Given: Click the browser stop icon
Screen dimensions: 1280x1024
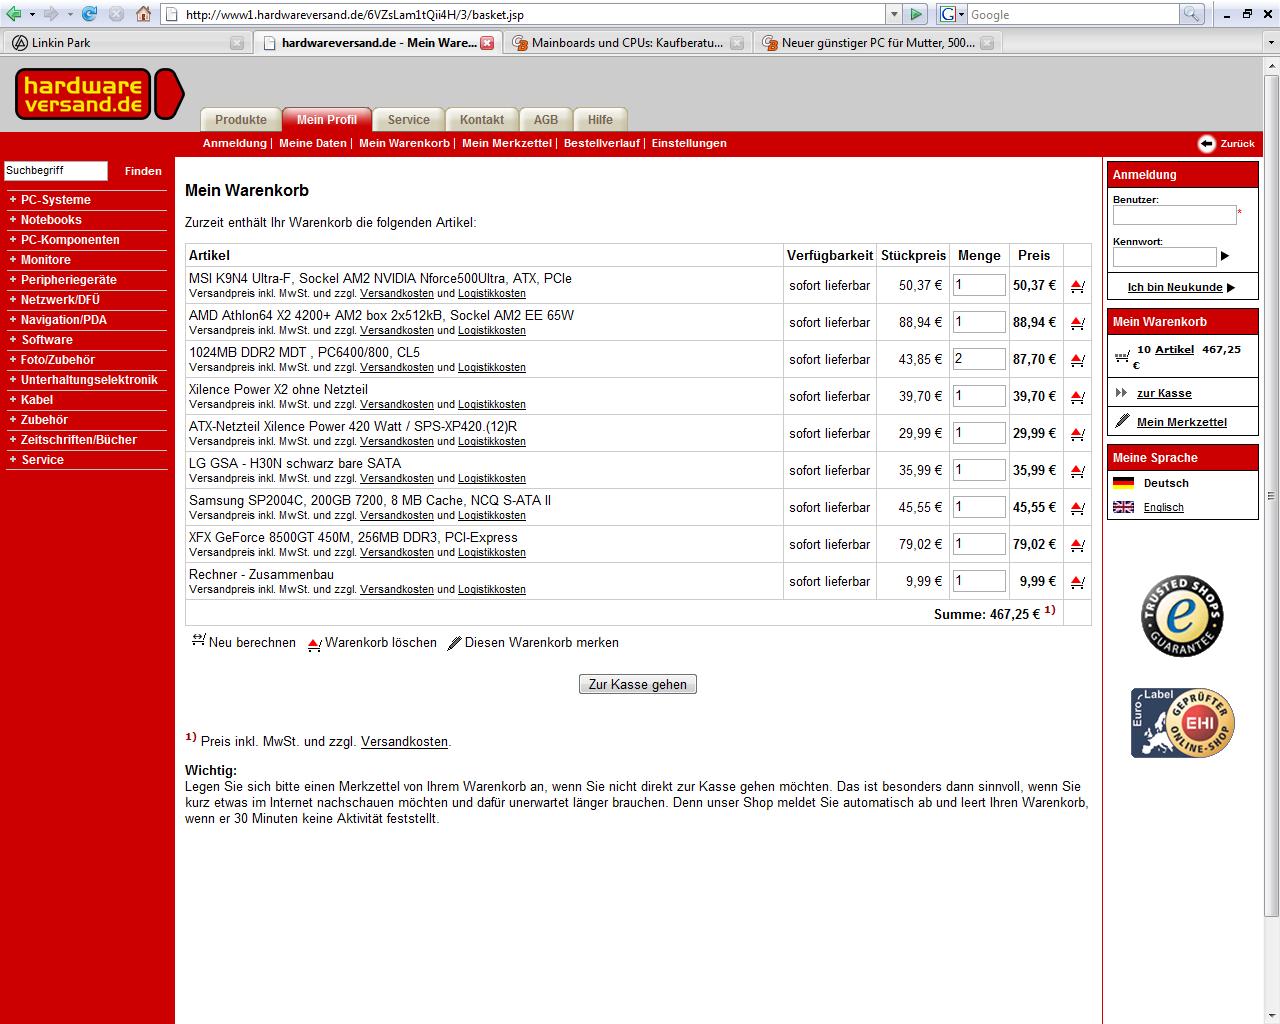Looking at the screenshot, I should (x=117, y=14).
